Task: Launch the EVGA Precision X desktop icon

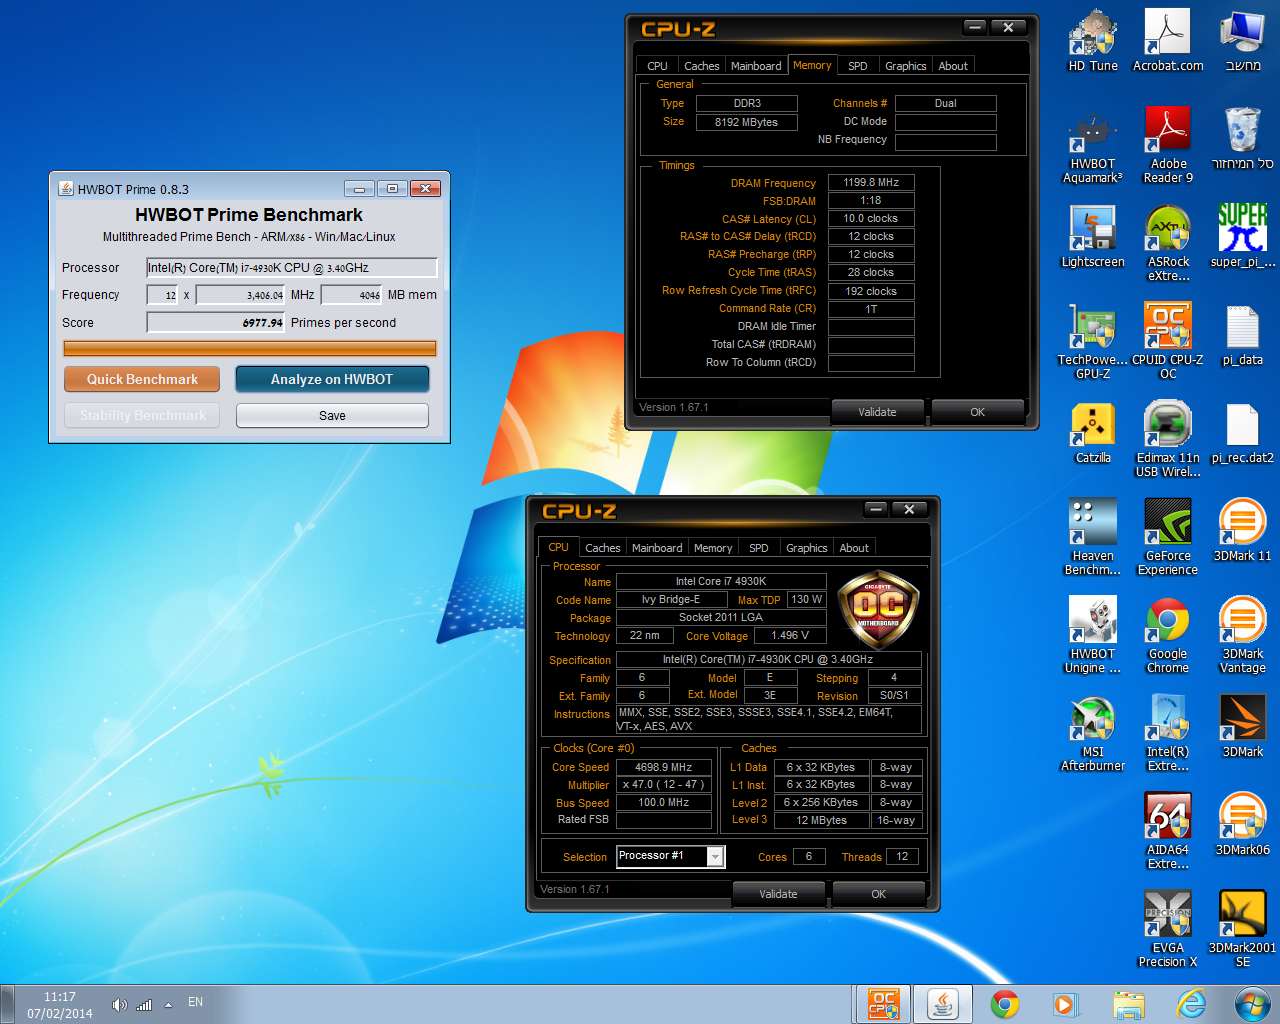Action: [x=1168, y=929]
